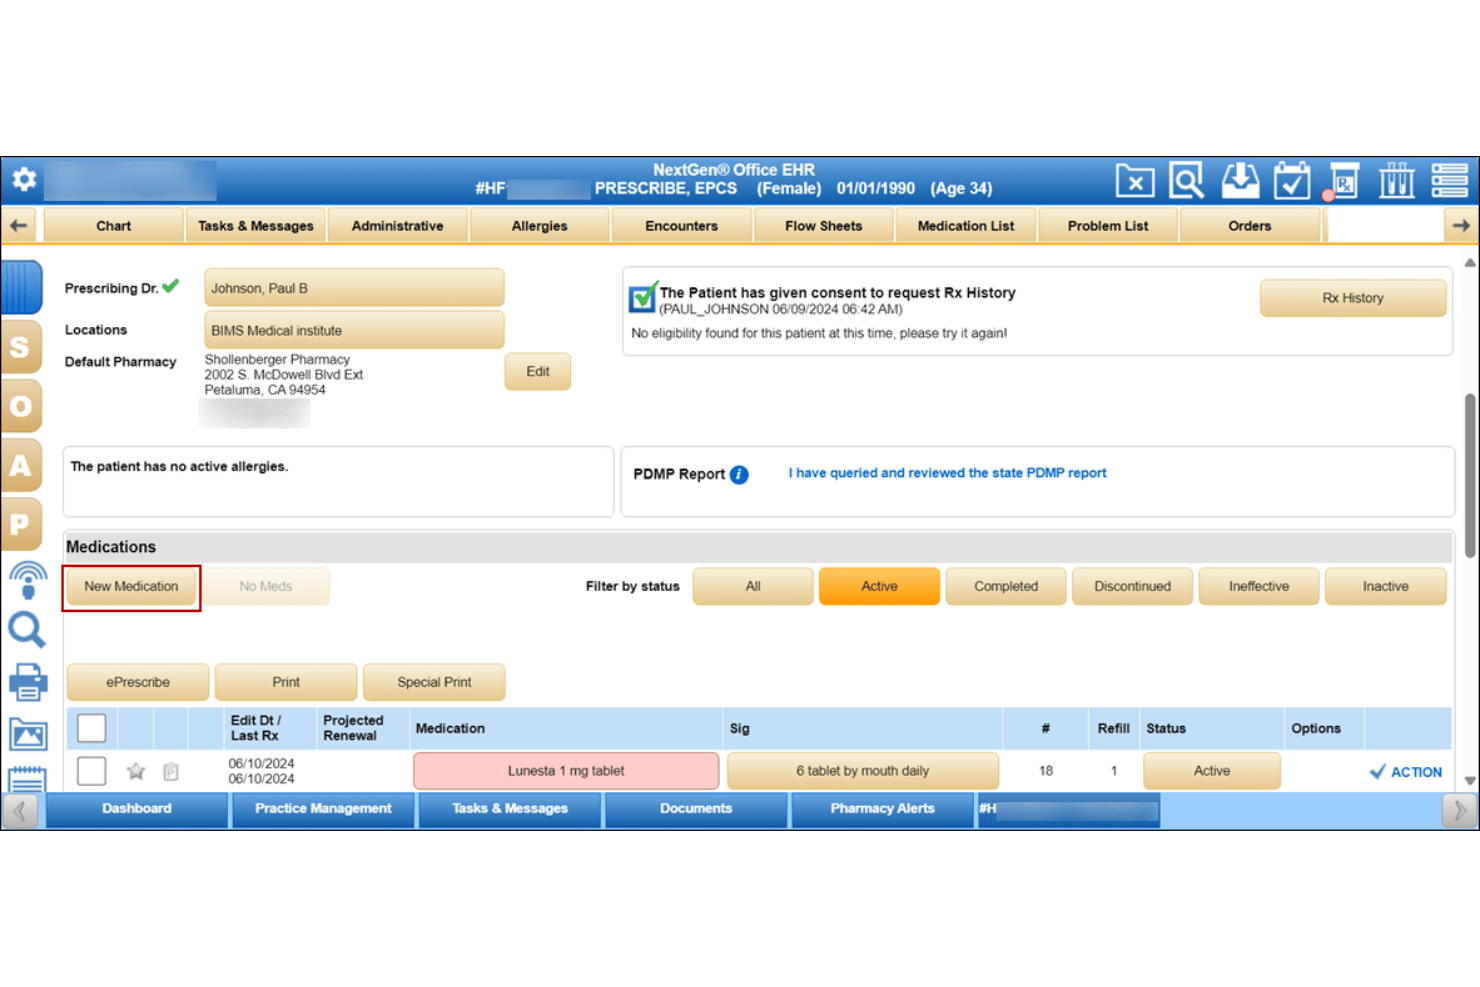The width and height of the screenshot is (1480, 987).
Task: Click the sidebar magnifying glass search icon
Action: 27,630
